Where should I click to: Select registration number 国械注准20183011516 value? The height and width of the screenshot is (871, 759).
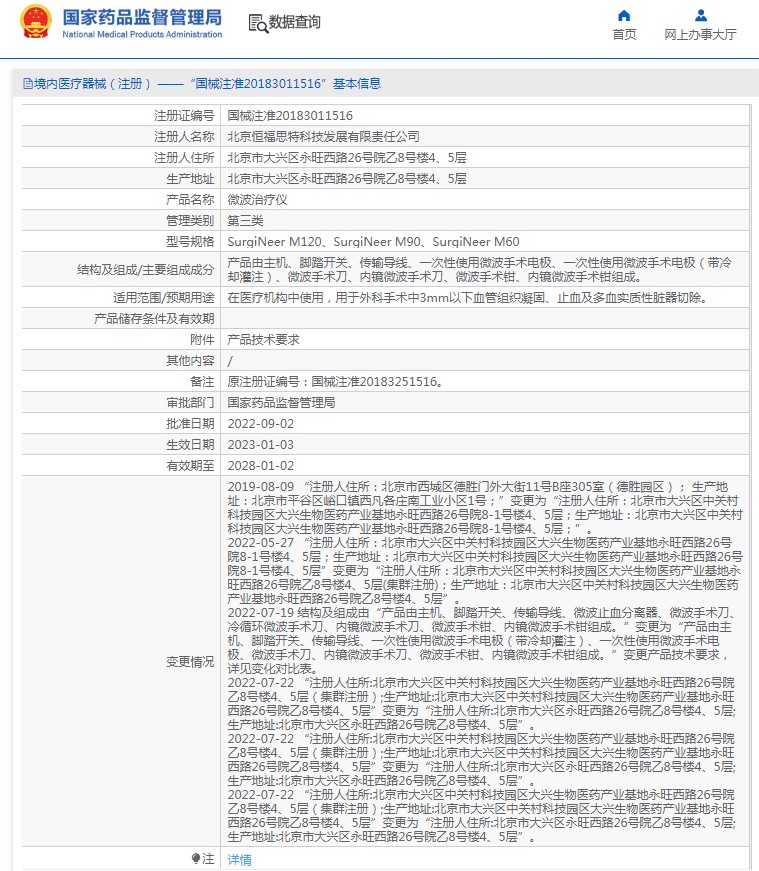pos(290,116)
